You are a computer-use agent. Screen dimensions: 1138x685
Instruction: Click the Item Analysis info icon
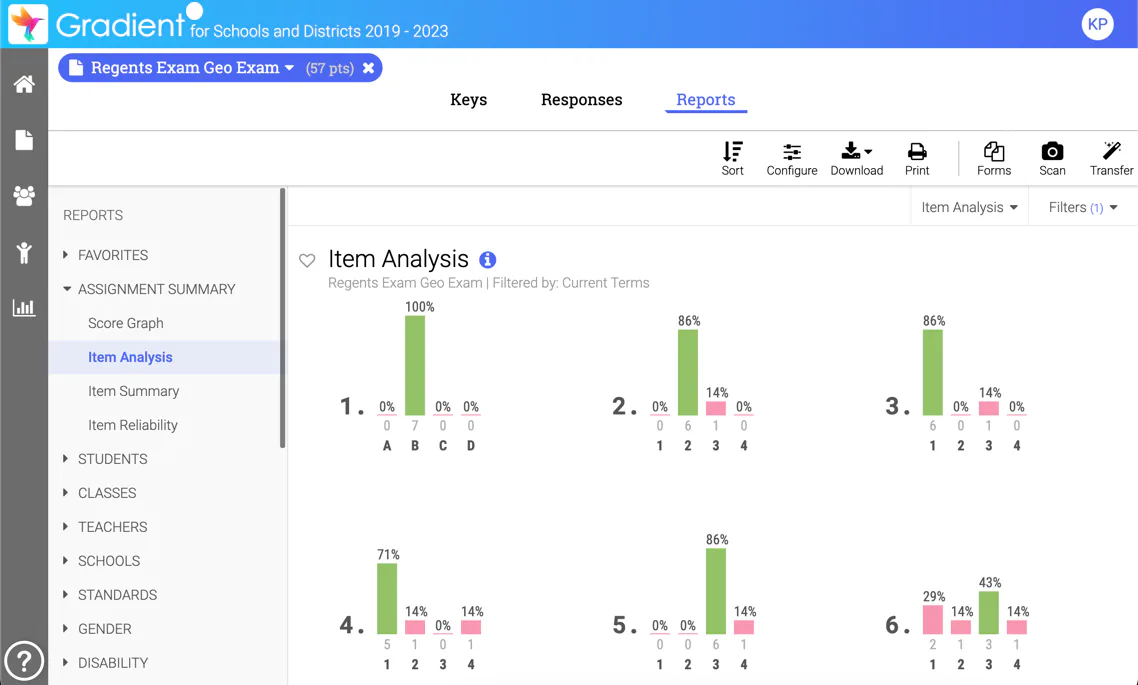pos(488,259)
